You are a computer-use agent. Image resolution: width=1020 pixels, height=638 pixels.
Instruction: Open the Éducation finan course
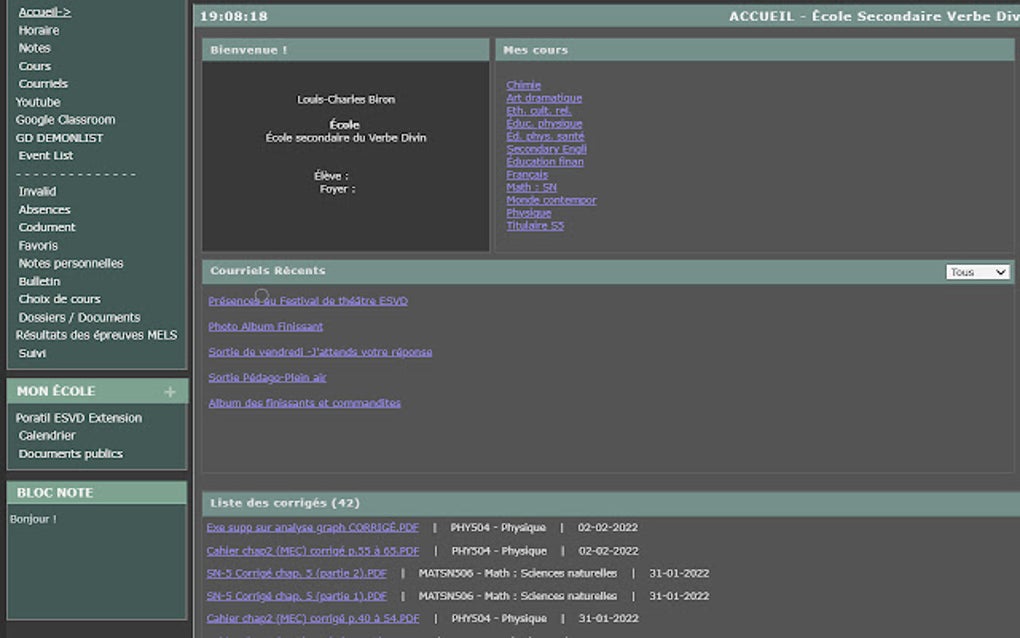(x=545, y=162)
